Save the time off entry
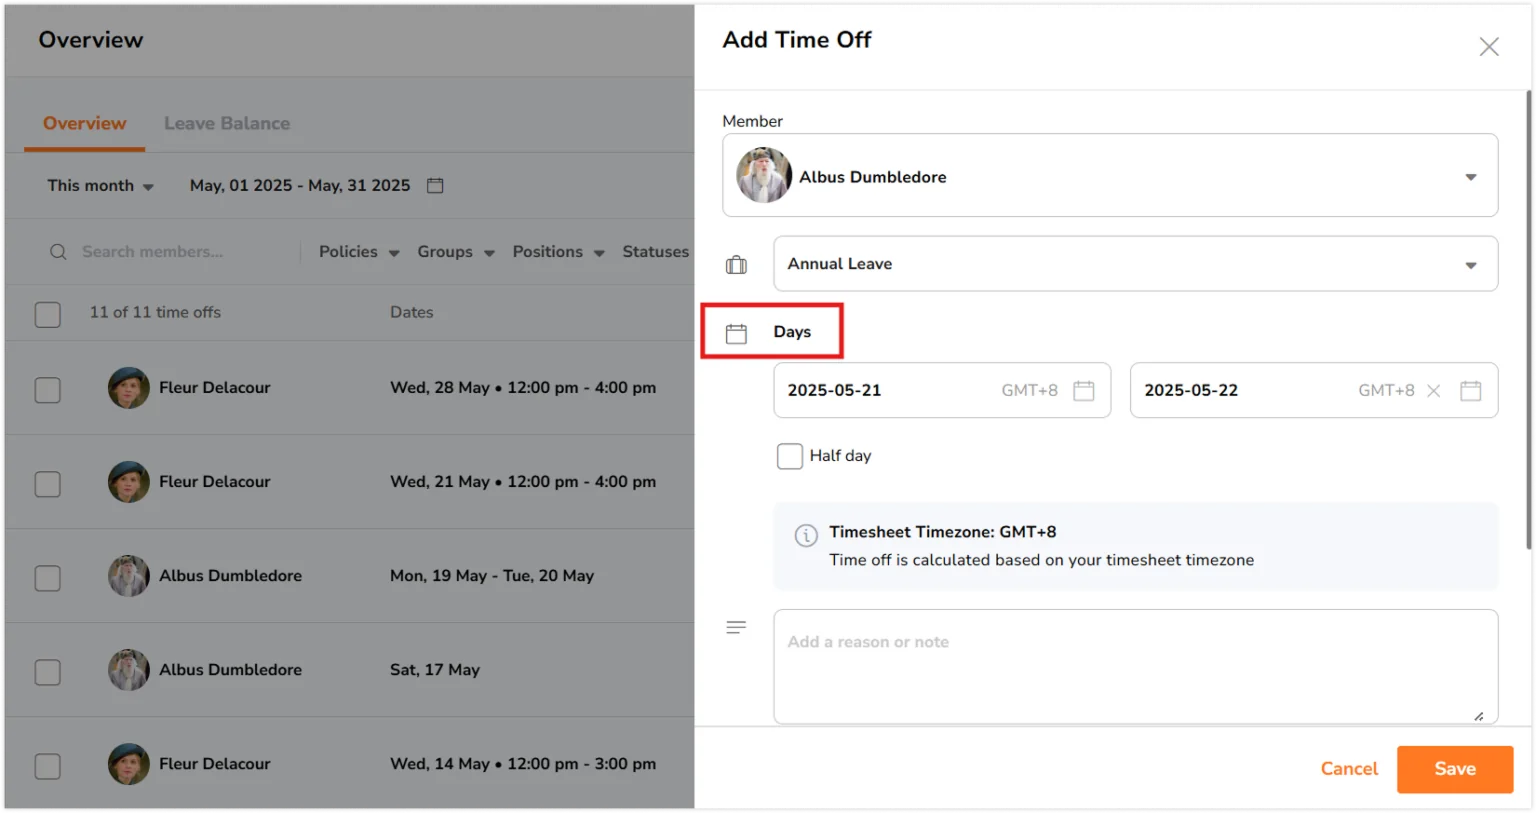This screenshot has width=1536, height=813. pos(1454,769)
